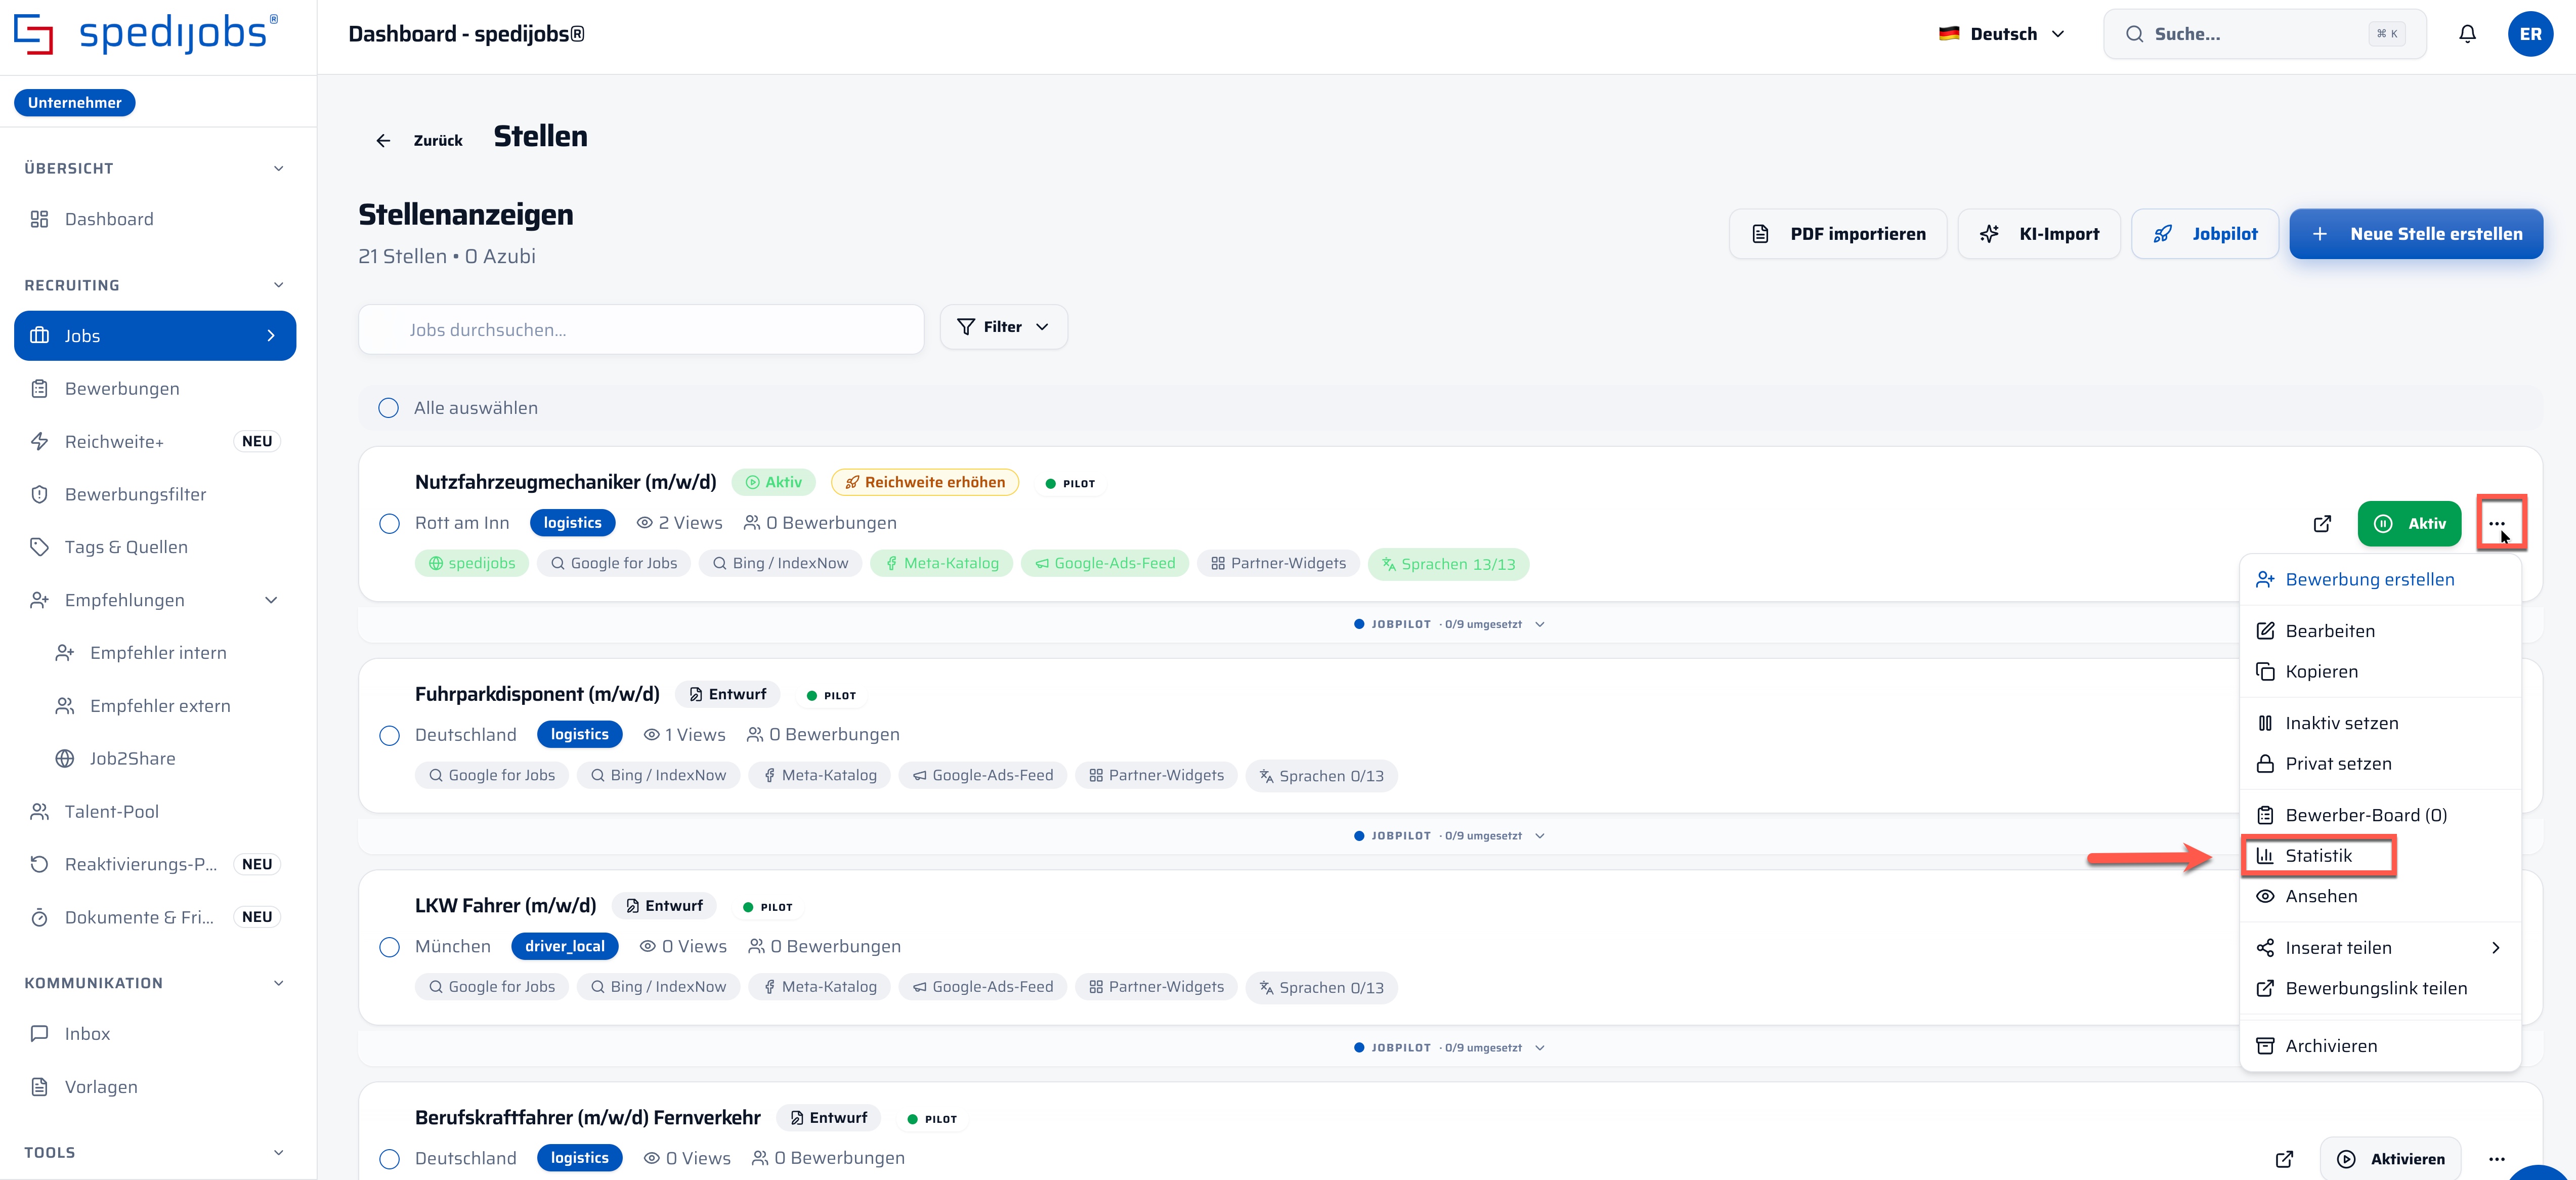Open Inserat teilen submenu

coord(2380,948)
